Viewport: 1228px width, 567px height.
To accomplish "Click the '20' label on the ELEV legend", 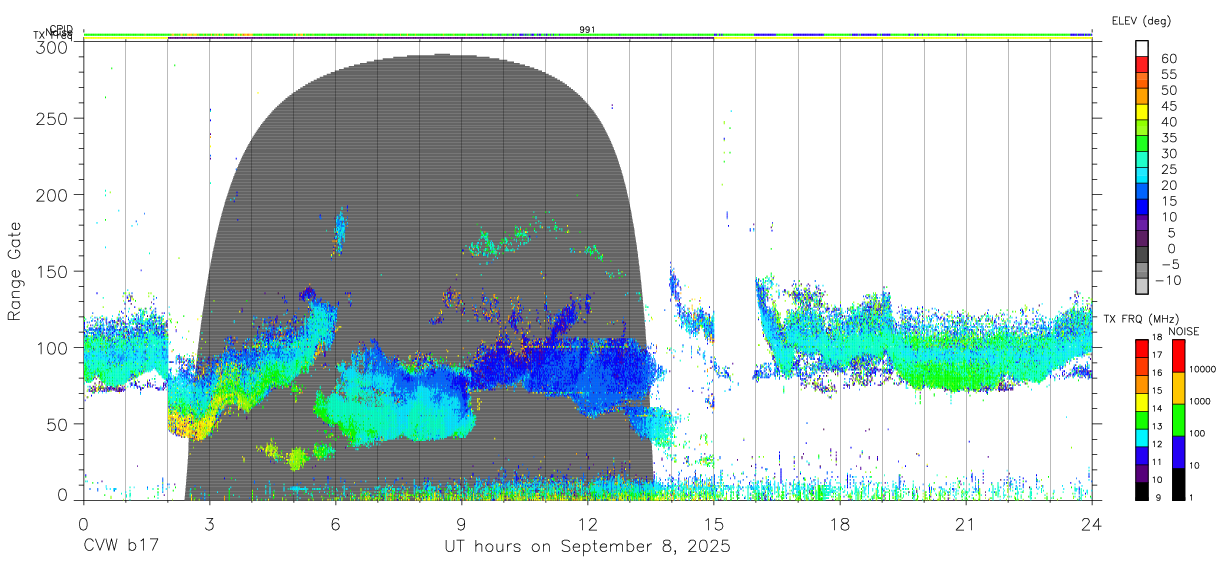I will [1167, 186].
